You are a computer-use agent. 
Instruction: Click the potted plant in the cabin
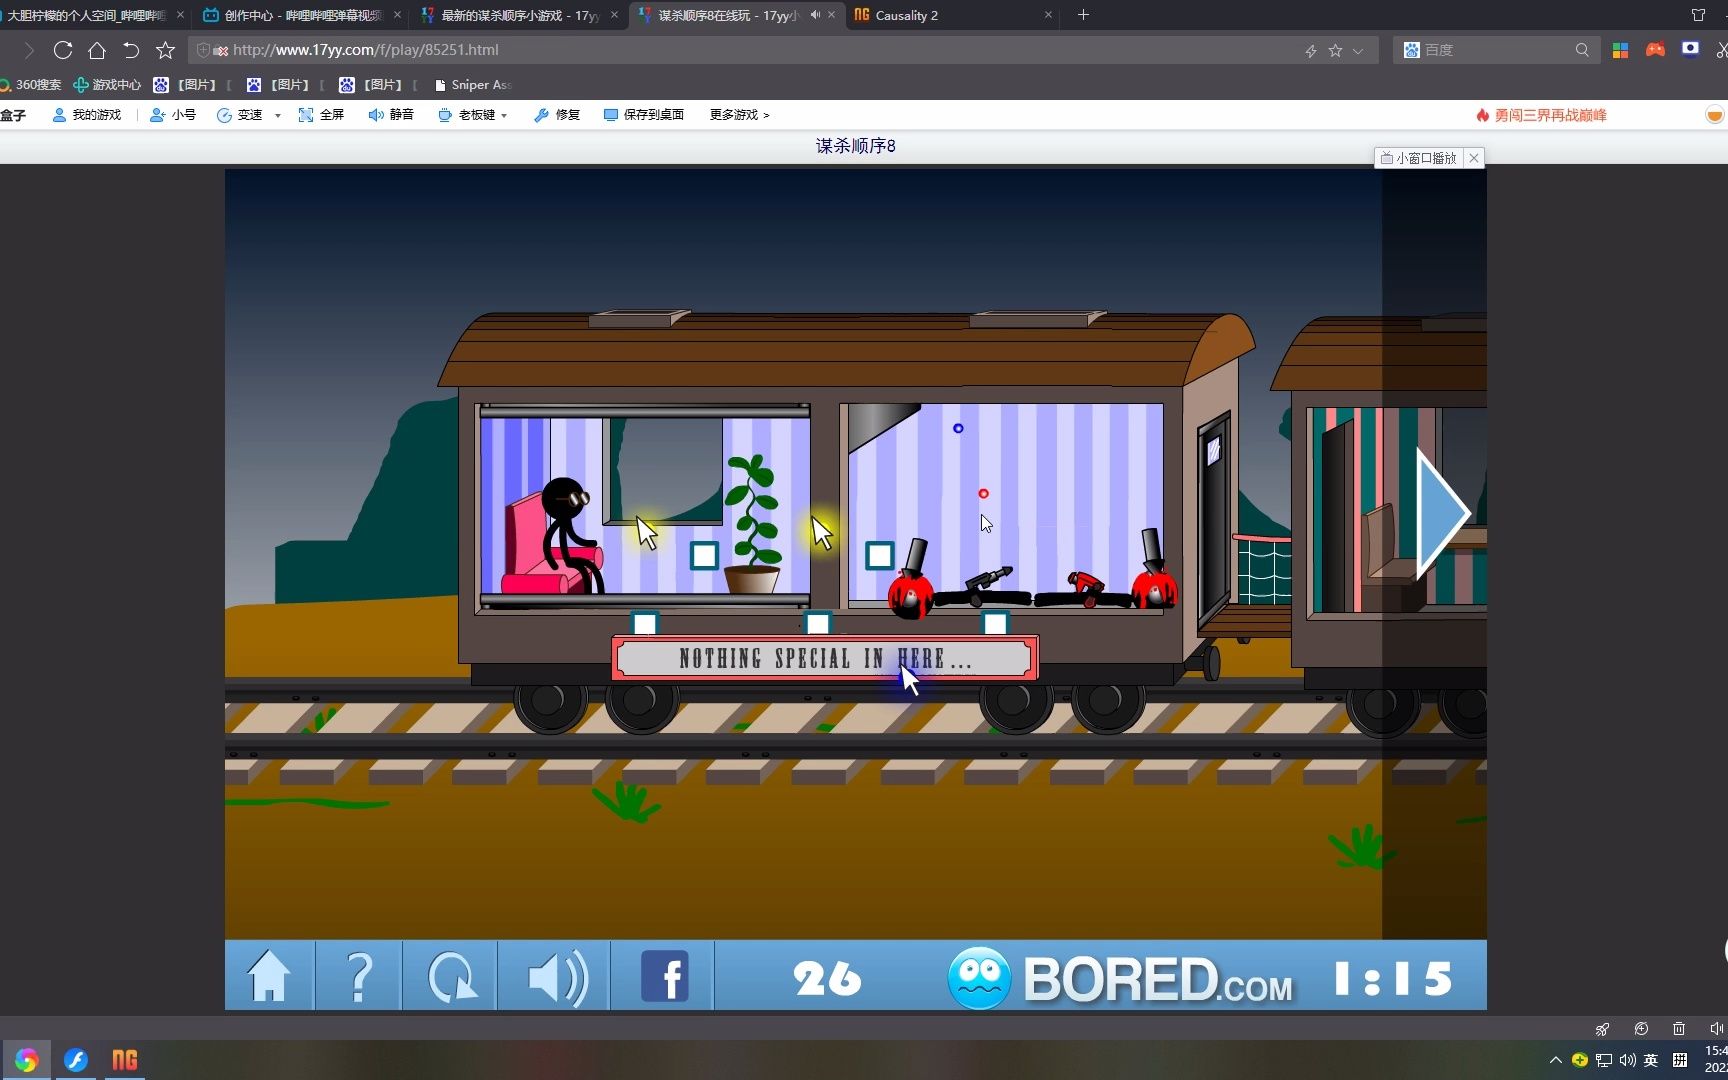coord(752,525)
